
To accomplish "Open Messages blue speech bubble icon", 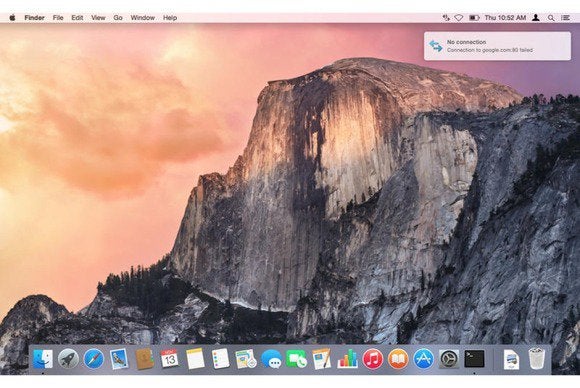I will pos(272,359).
